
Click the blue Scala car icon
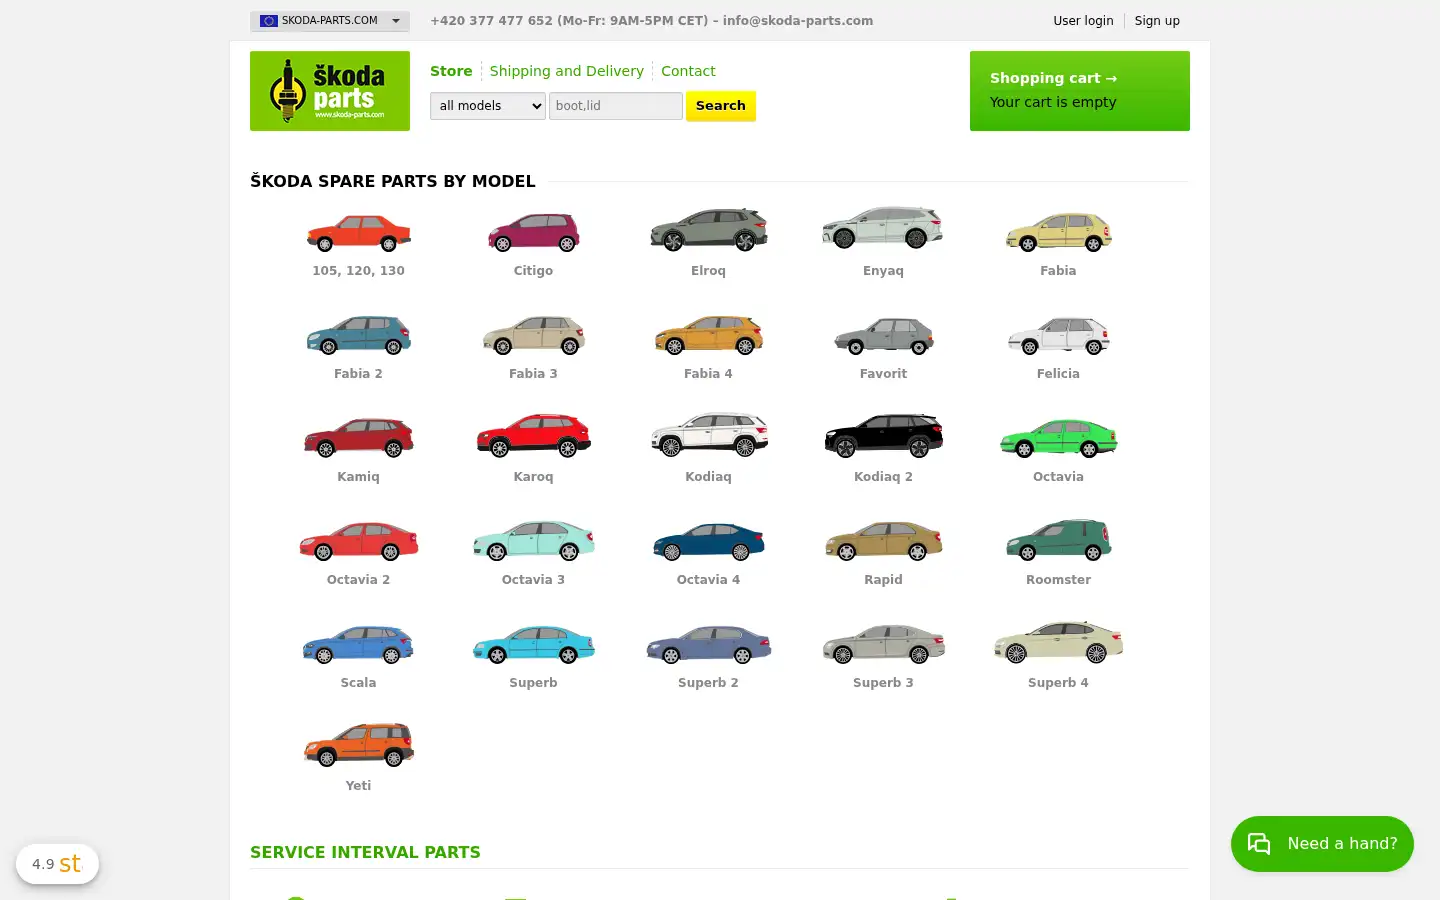[x=358, y=644]
